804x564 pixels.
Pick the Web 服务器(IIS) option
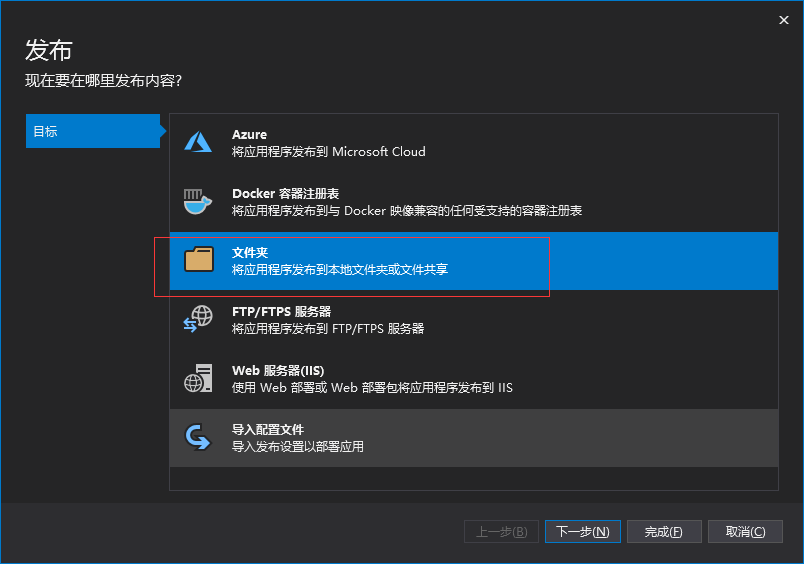474,379
